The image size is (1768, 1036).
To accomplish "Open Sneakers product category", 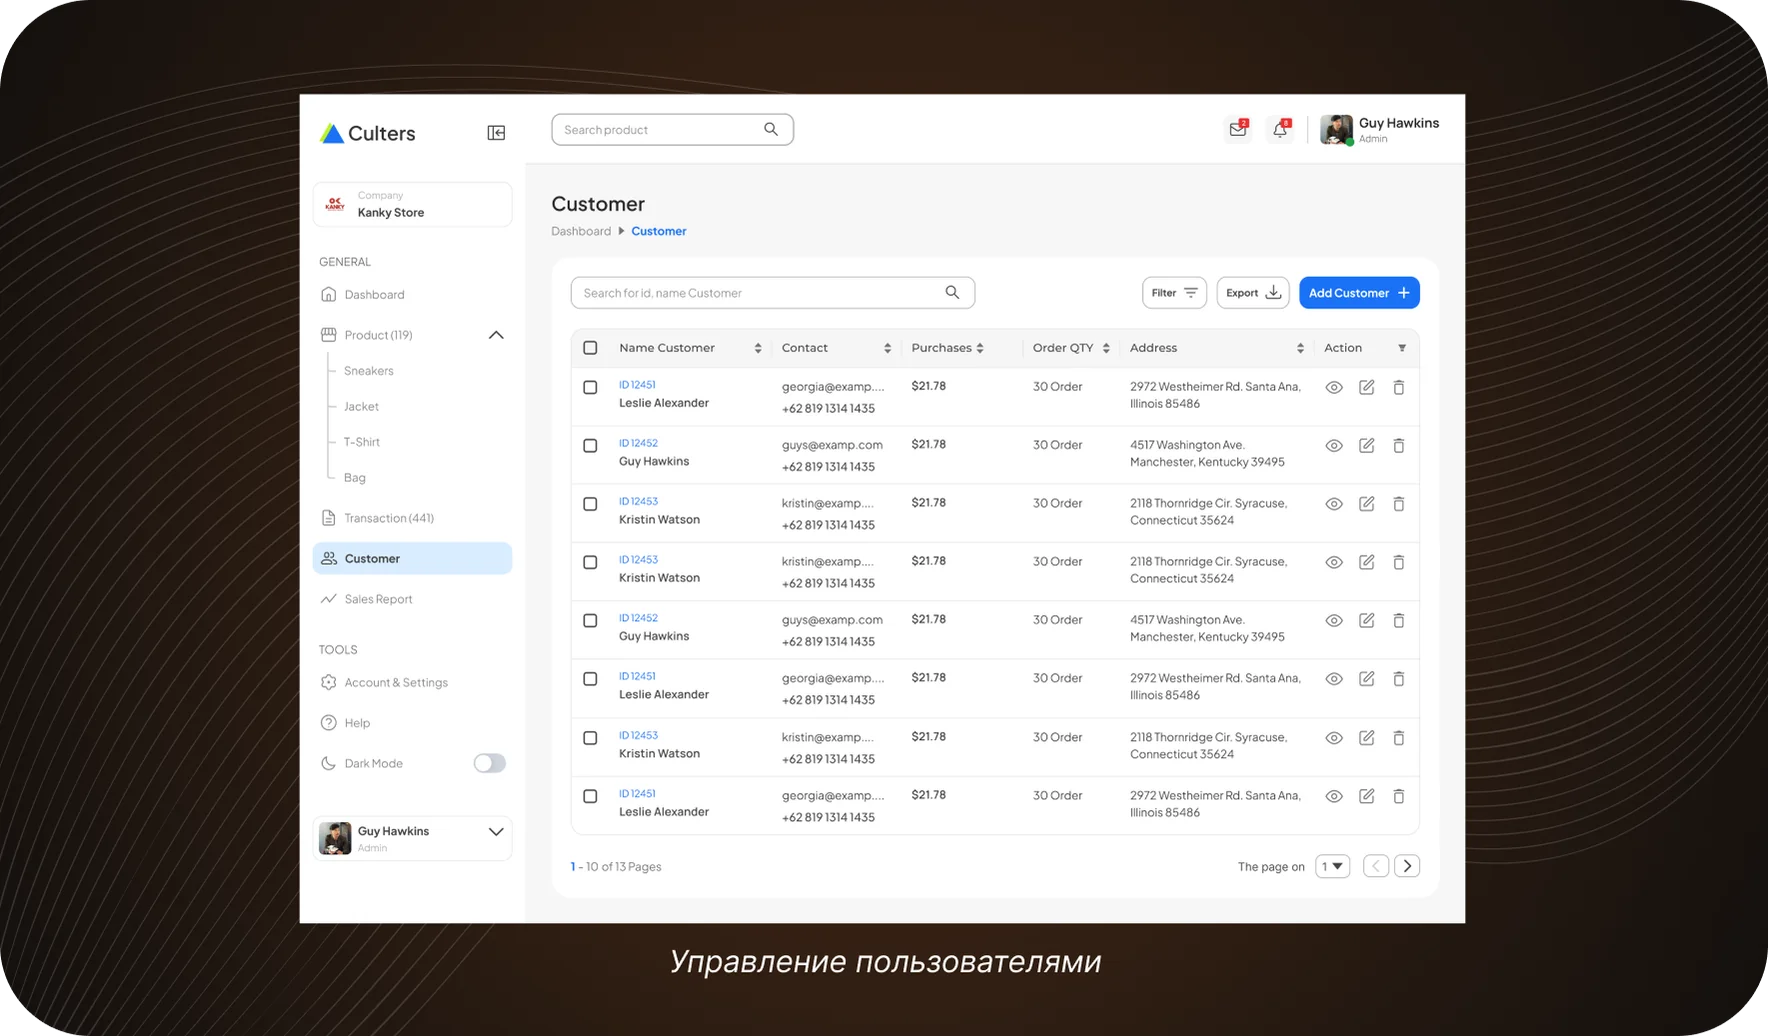I will pyautogui.click(x=369, y=371).
